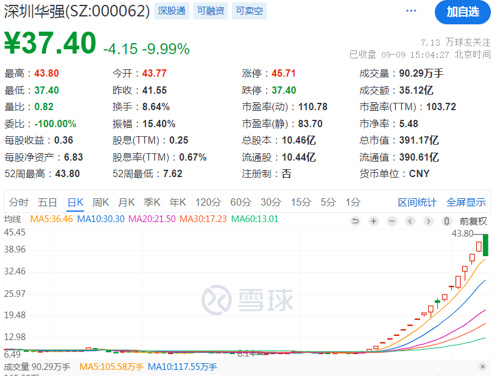Click the 流通值 value 390.61亿
This screenshot has width=500, height=376.
419,157
